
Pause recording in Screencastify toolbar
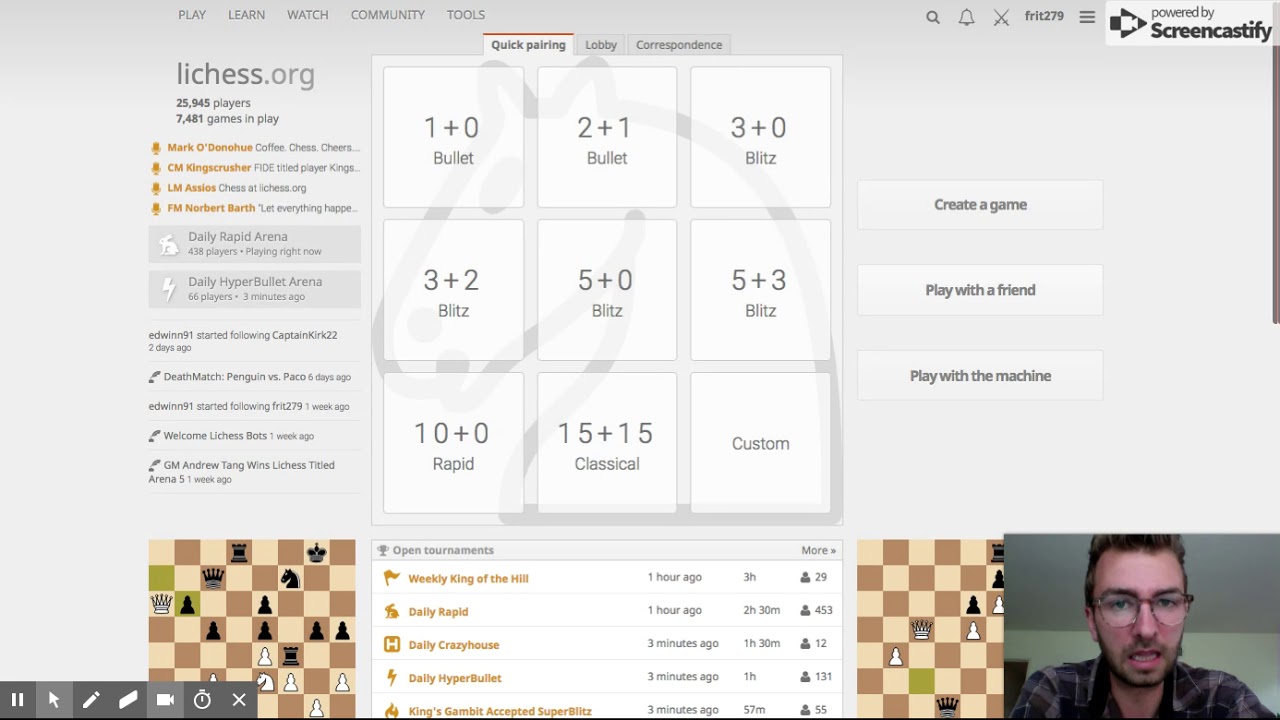[x=17, y=700]
